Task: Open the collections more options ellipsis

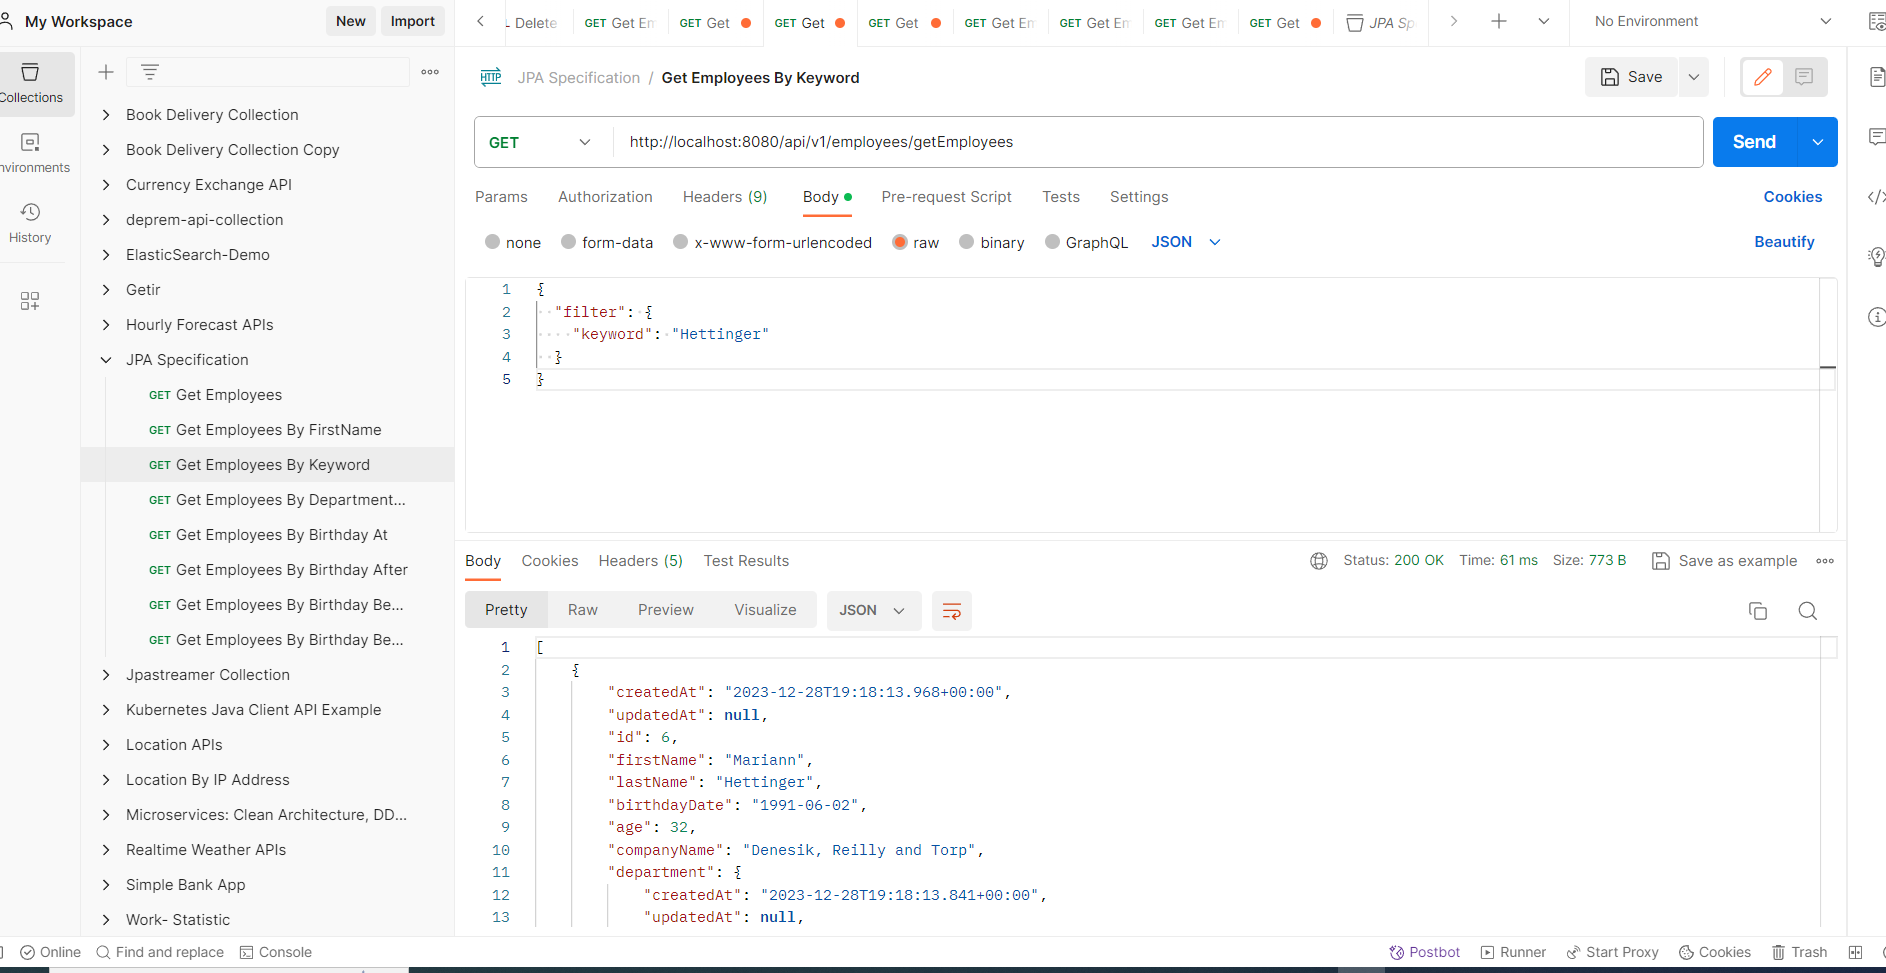Action: pyautogui.click(x=430, y=72)
